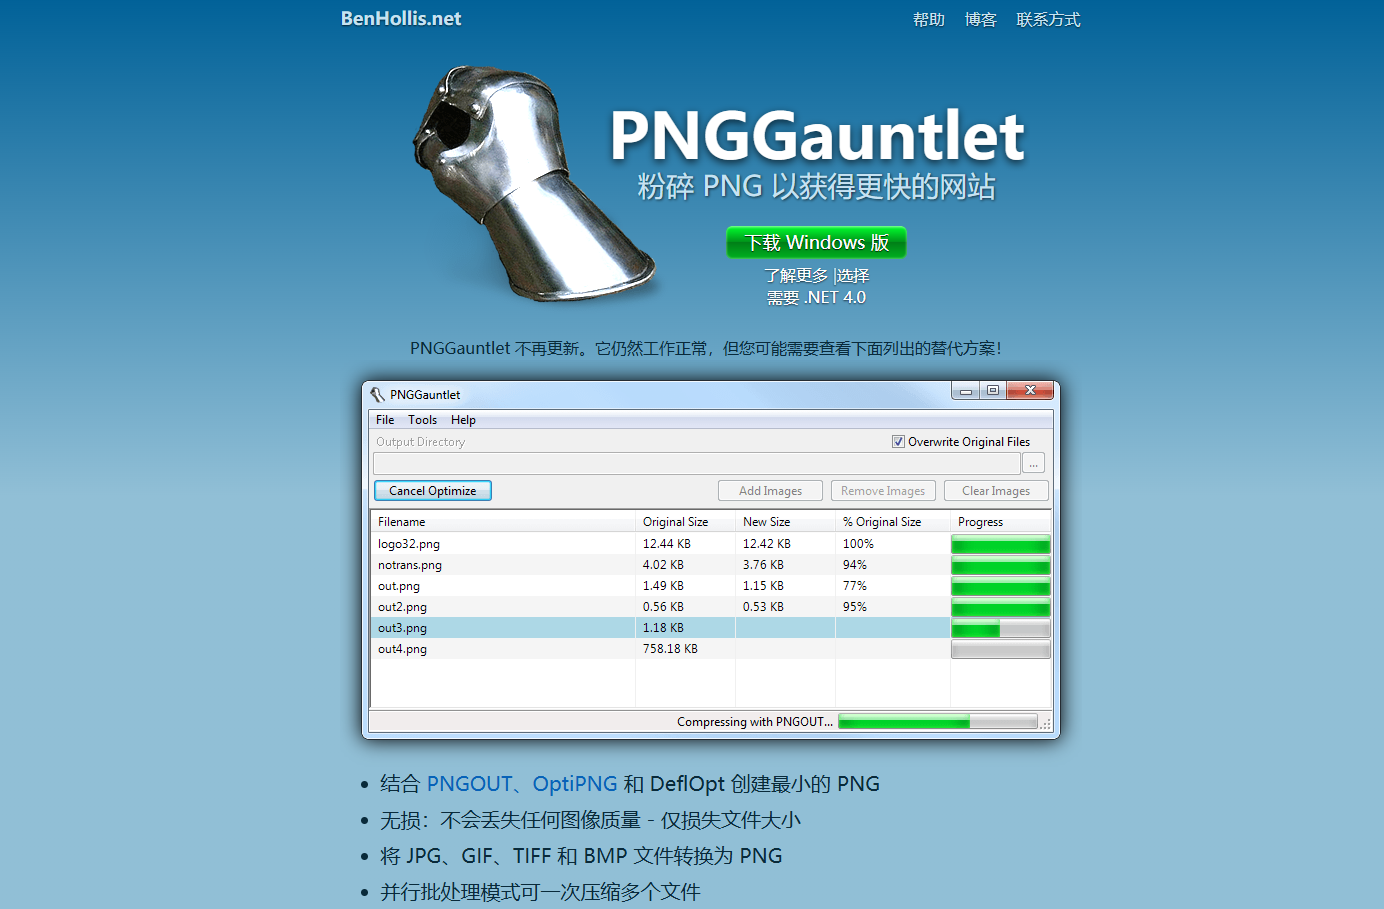Open the OptiPNG link
The height and width of the screenshot is (909, 1384).
575,784
